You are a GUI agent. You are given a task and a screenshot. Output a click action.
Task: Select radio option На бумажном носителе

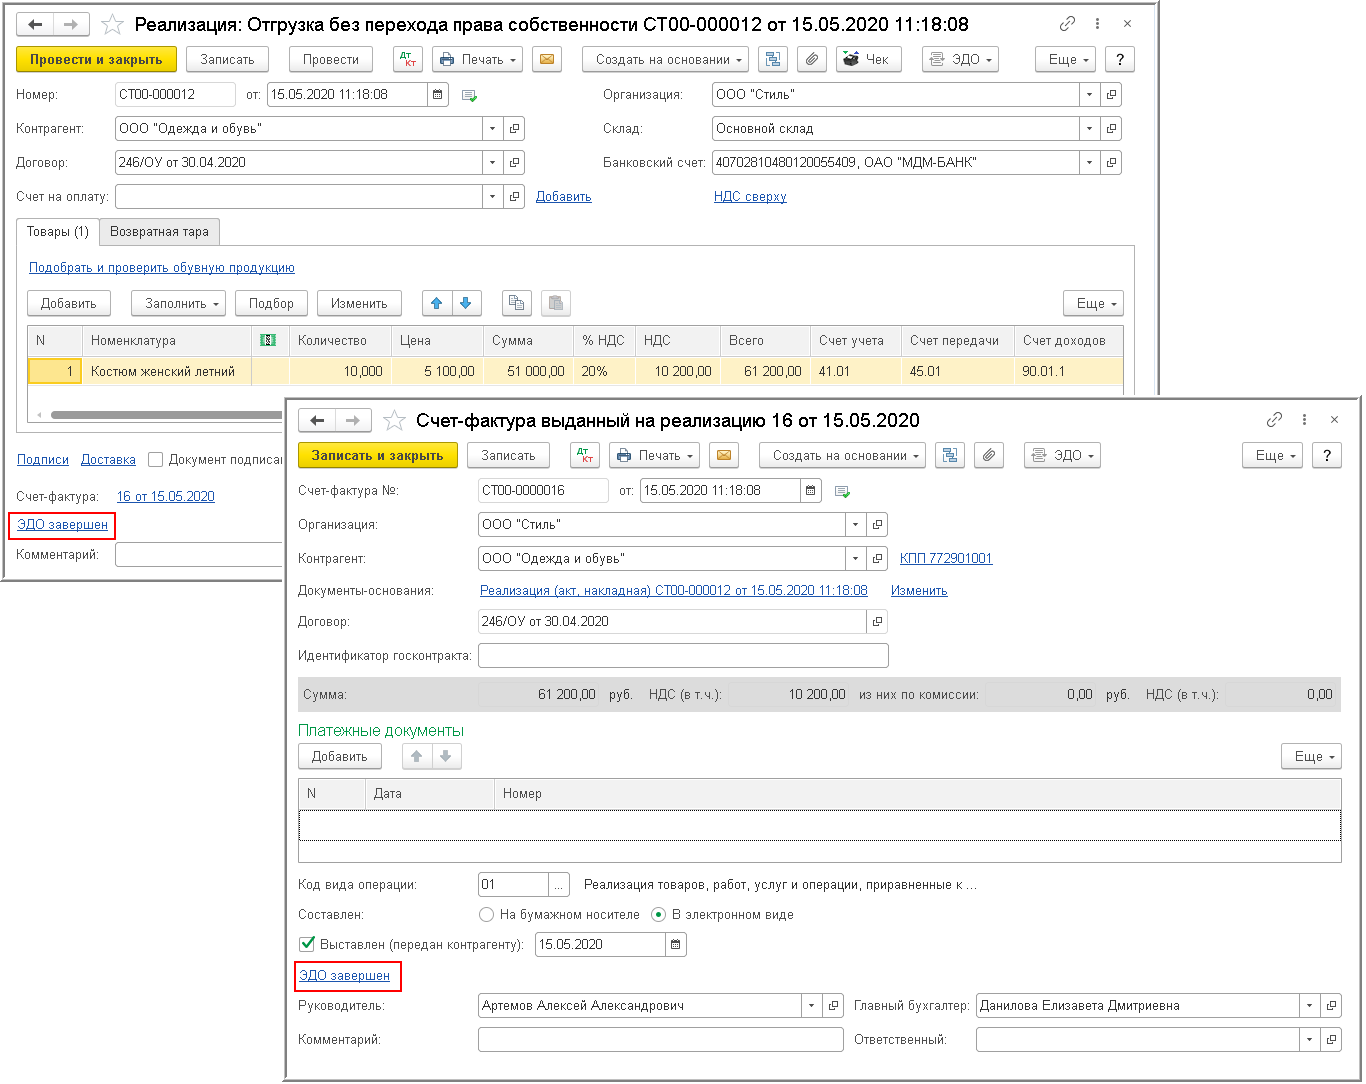(487, 915)
